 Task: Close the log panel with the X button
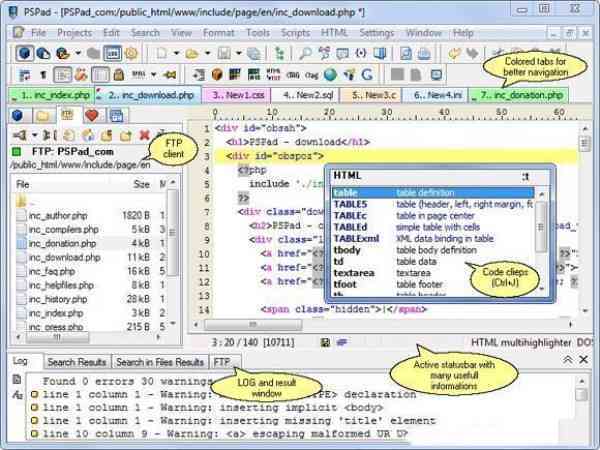584,360
